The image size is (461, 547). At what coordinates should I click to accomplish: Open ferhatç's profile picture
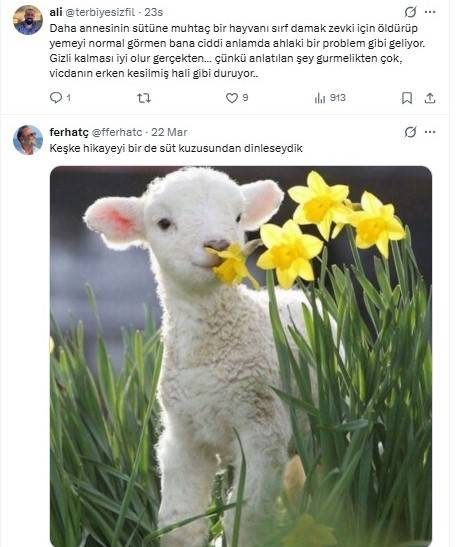(x=28, y=140)
